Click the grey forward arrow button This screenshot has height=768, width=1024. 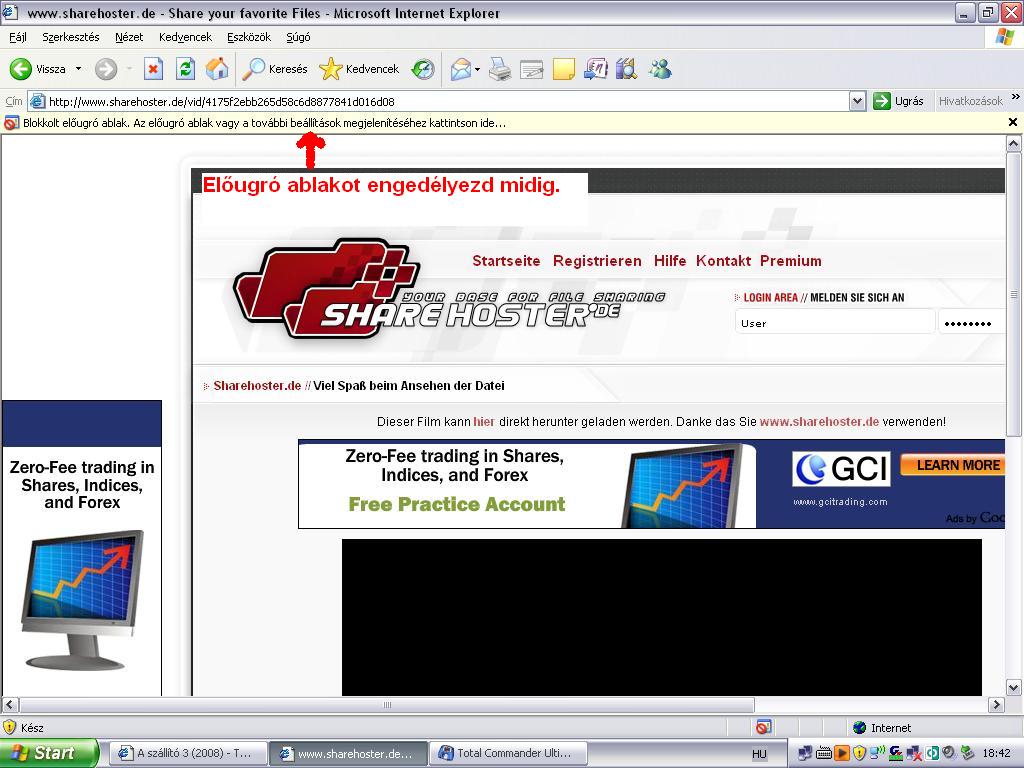click(x=106, y=69)
